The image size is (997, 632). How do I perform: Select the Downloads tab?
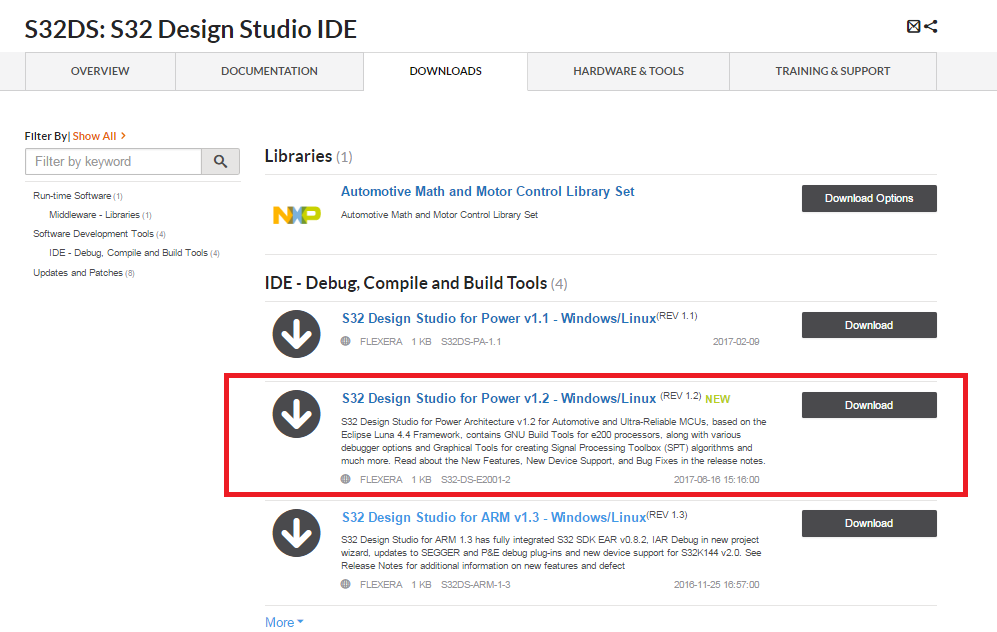446,71
